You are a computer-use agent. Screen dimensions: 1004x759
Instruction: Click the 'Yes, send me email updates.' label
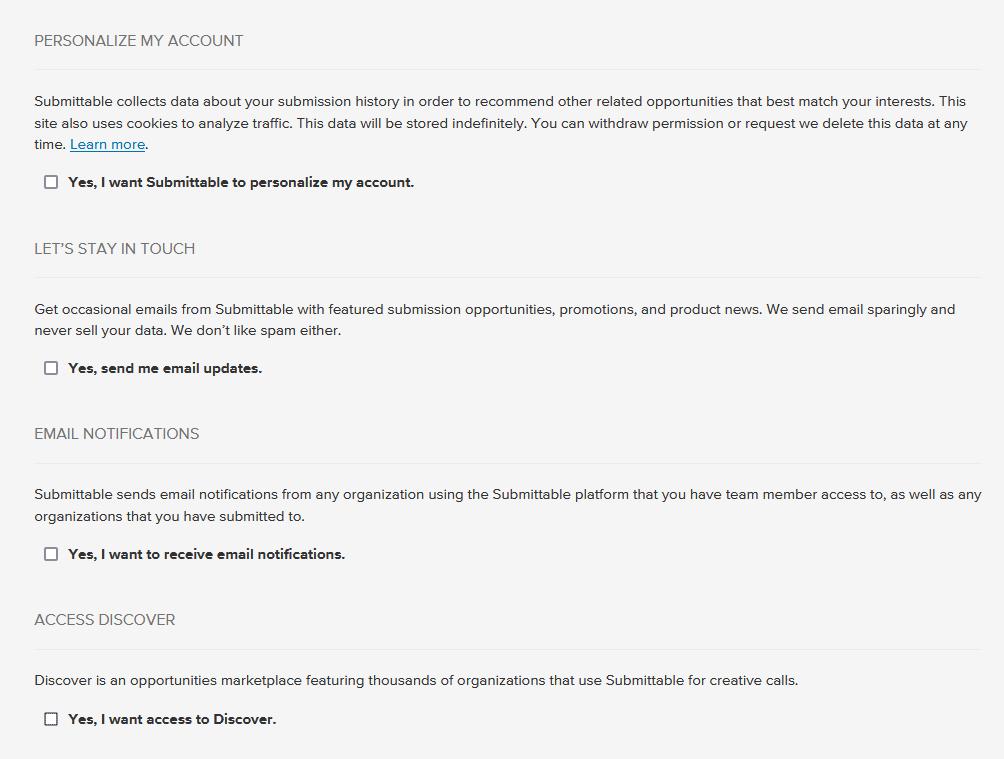(x=165, y=368)
